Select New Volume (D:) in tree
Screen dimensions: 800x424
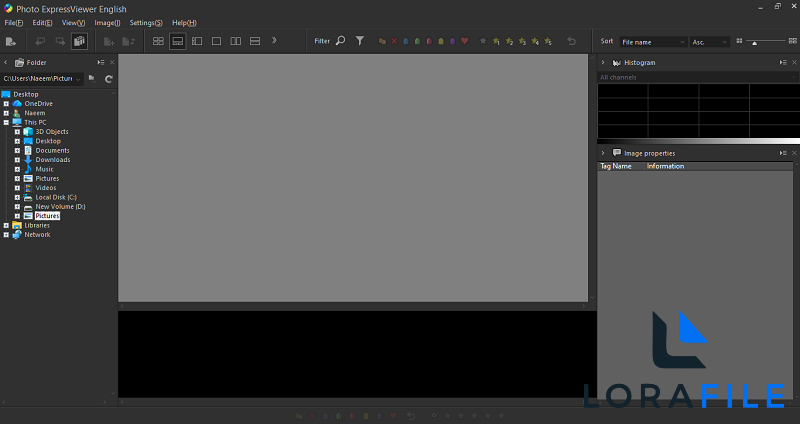click(x=60, y=207)
